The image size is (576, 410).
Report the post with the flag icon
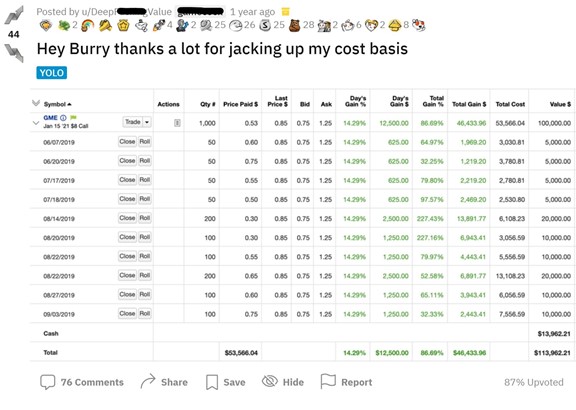point(328,381)
